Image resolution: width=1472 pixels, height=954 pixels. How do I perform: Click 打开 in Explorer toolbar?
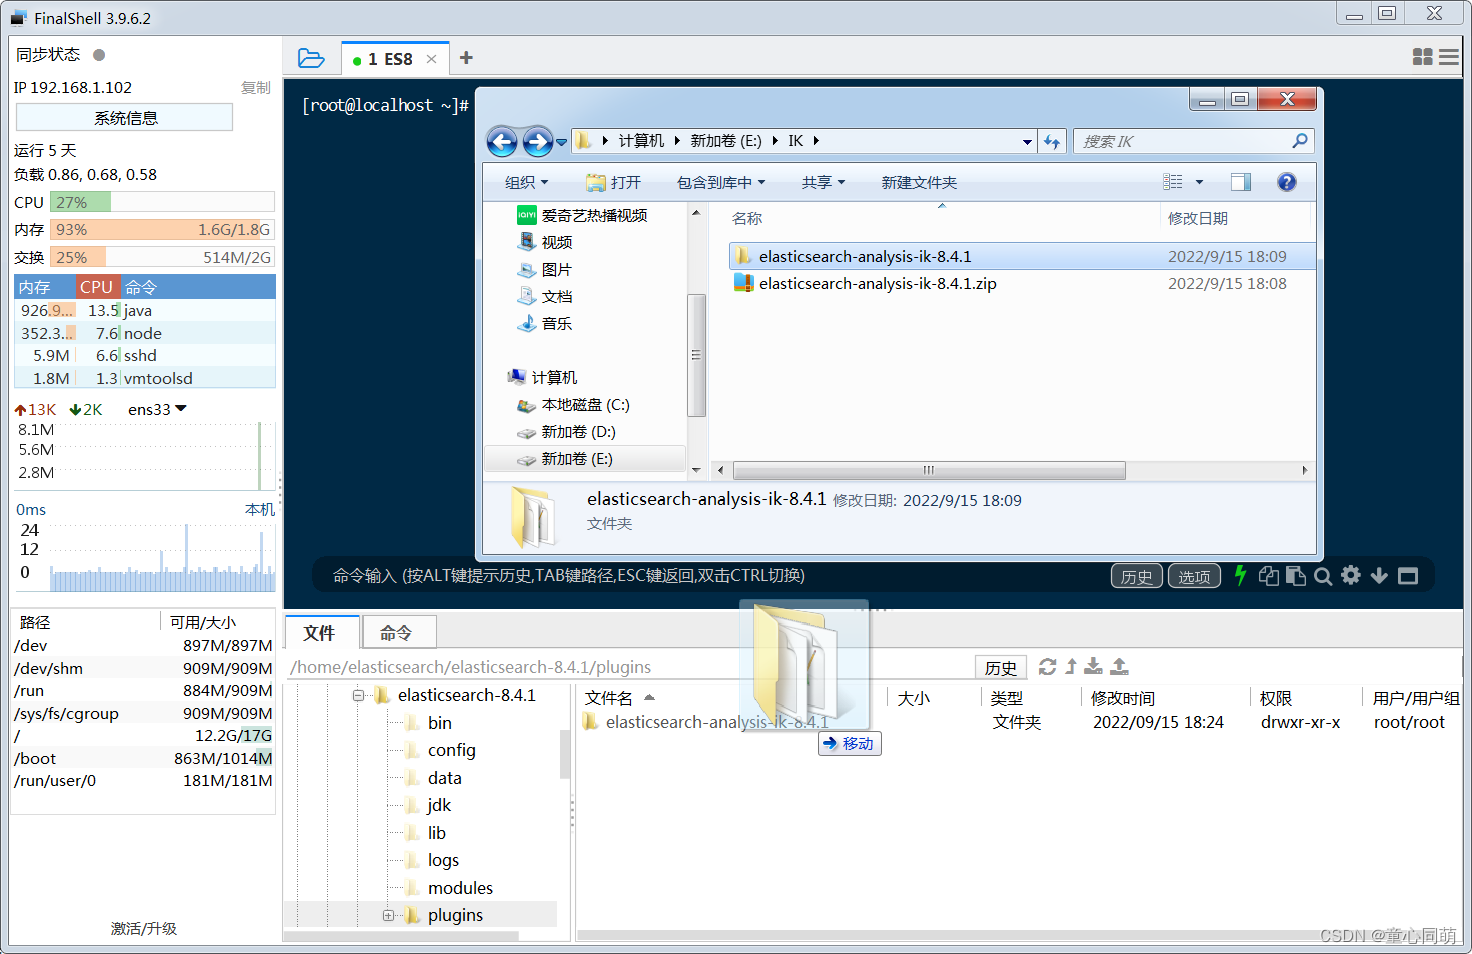click(613, 182)
